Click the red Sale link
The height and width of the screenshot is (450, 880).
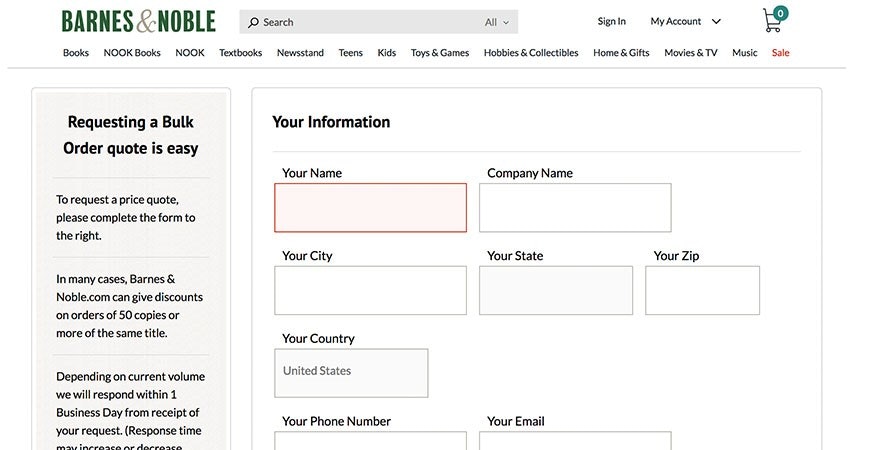pyautogui.click(x=780, y=53)
